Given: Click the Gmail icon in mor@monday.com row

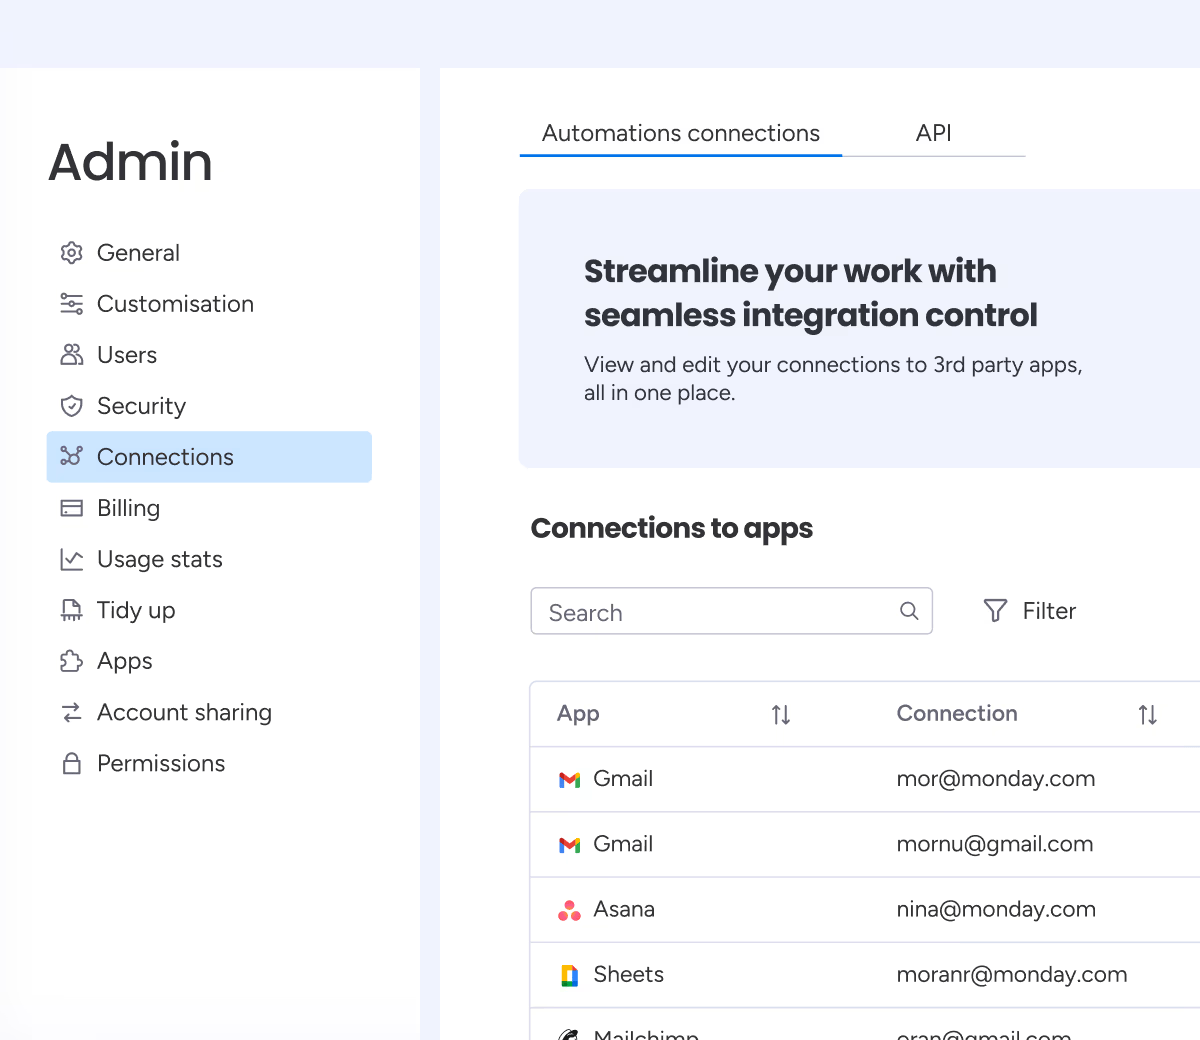Looking at the screenshot, I should 569,779.
